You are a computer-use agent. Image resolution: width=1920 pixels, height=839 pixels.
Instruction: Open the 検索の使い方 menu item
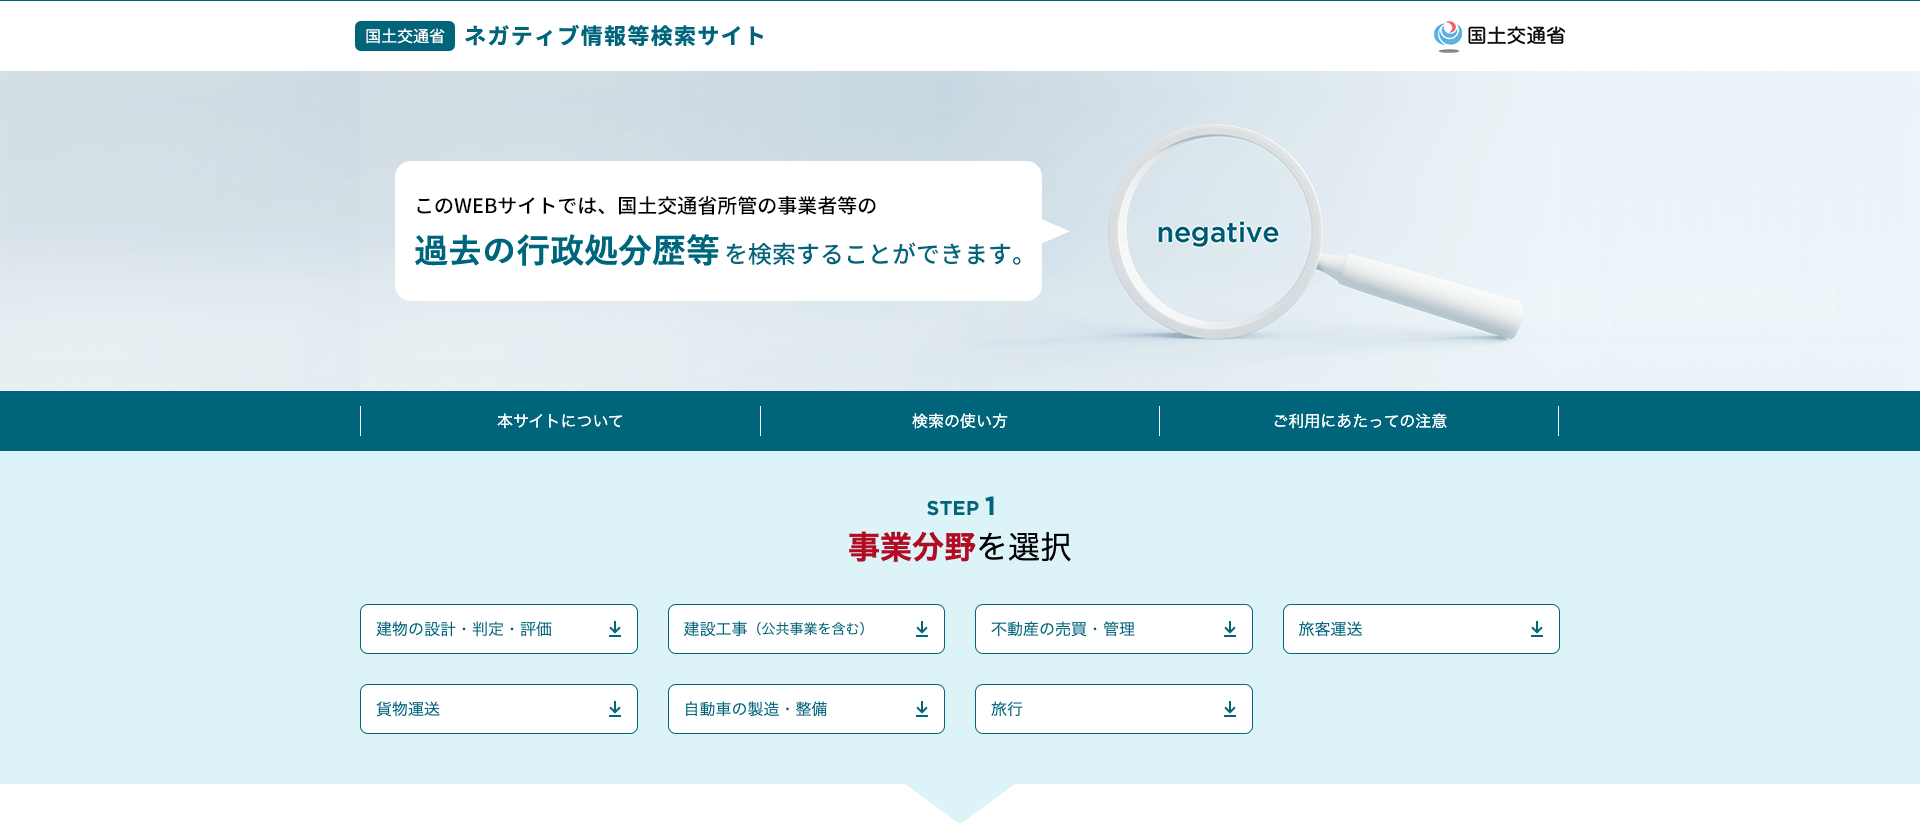click(960, 421)
